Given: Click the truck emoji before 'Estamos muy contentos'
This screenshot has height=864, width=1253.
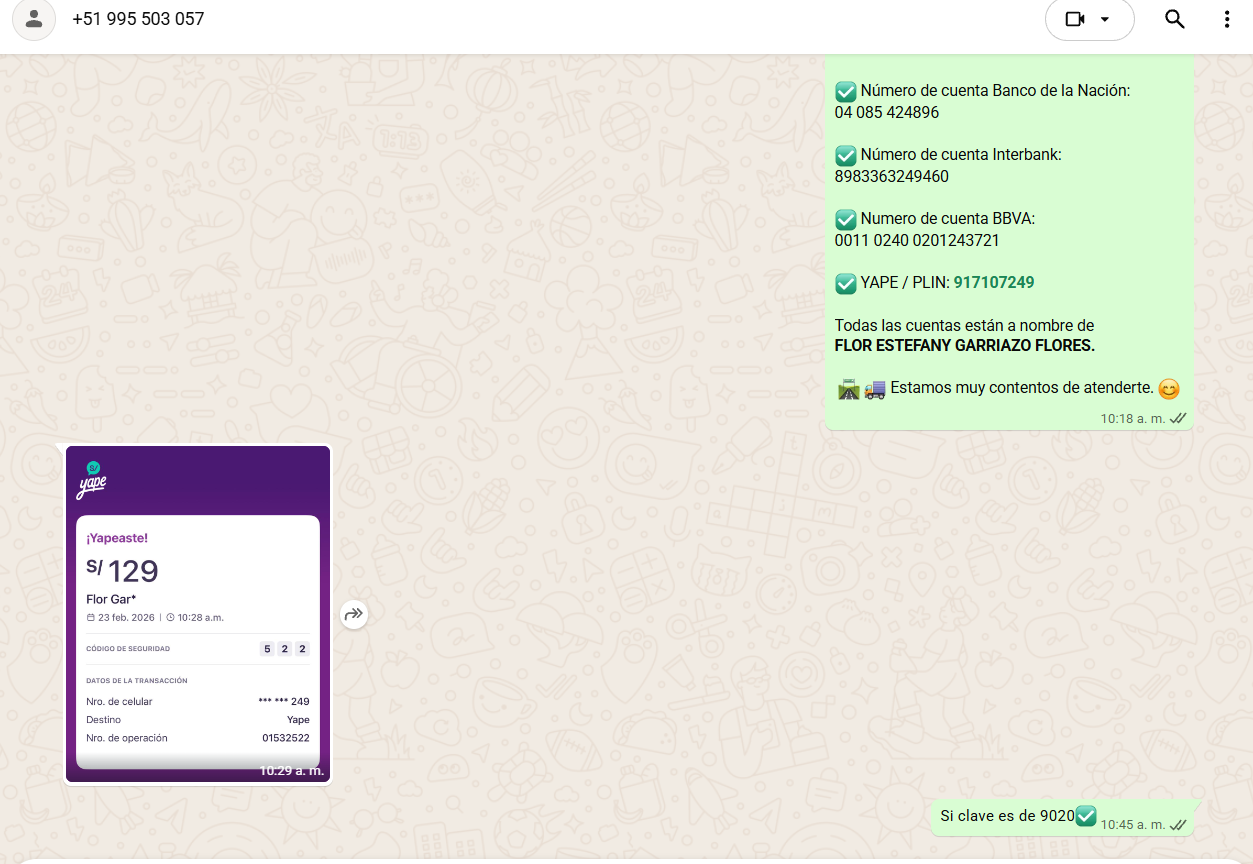Looking at the screenshot, I should pos(874,388).
